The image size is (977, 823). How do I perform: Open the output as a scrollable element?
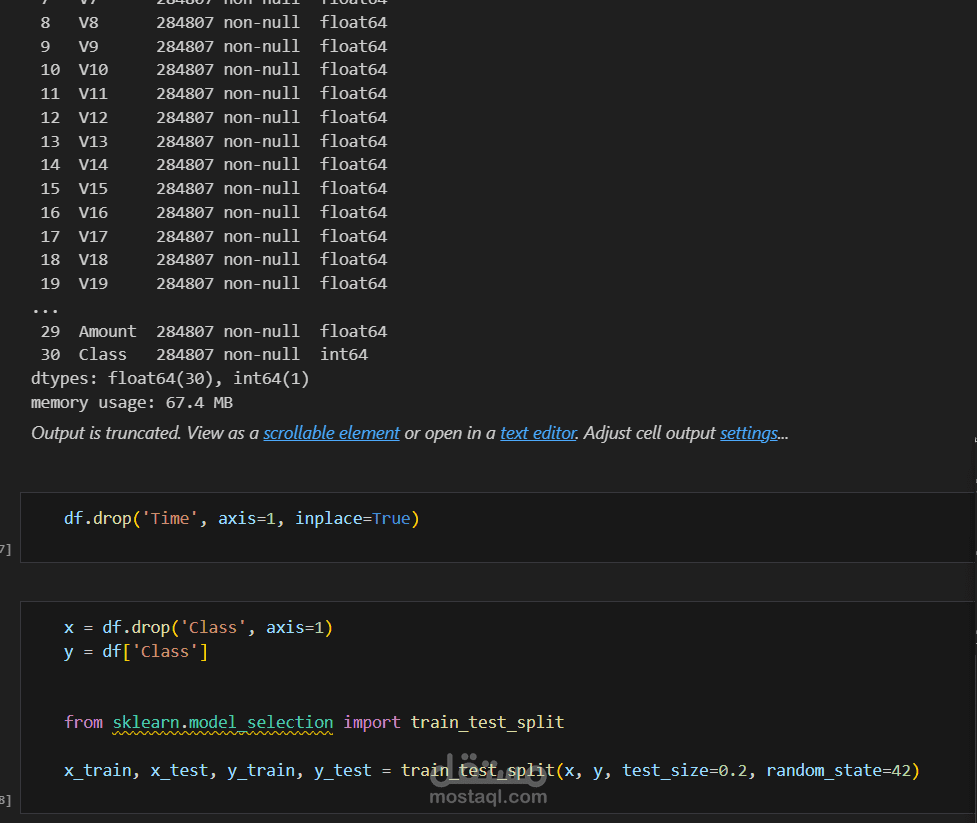pos(331,433)
